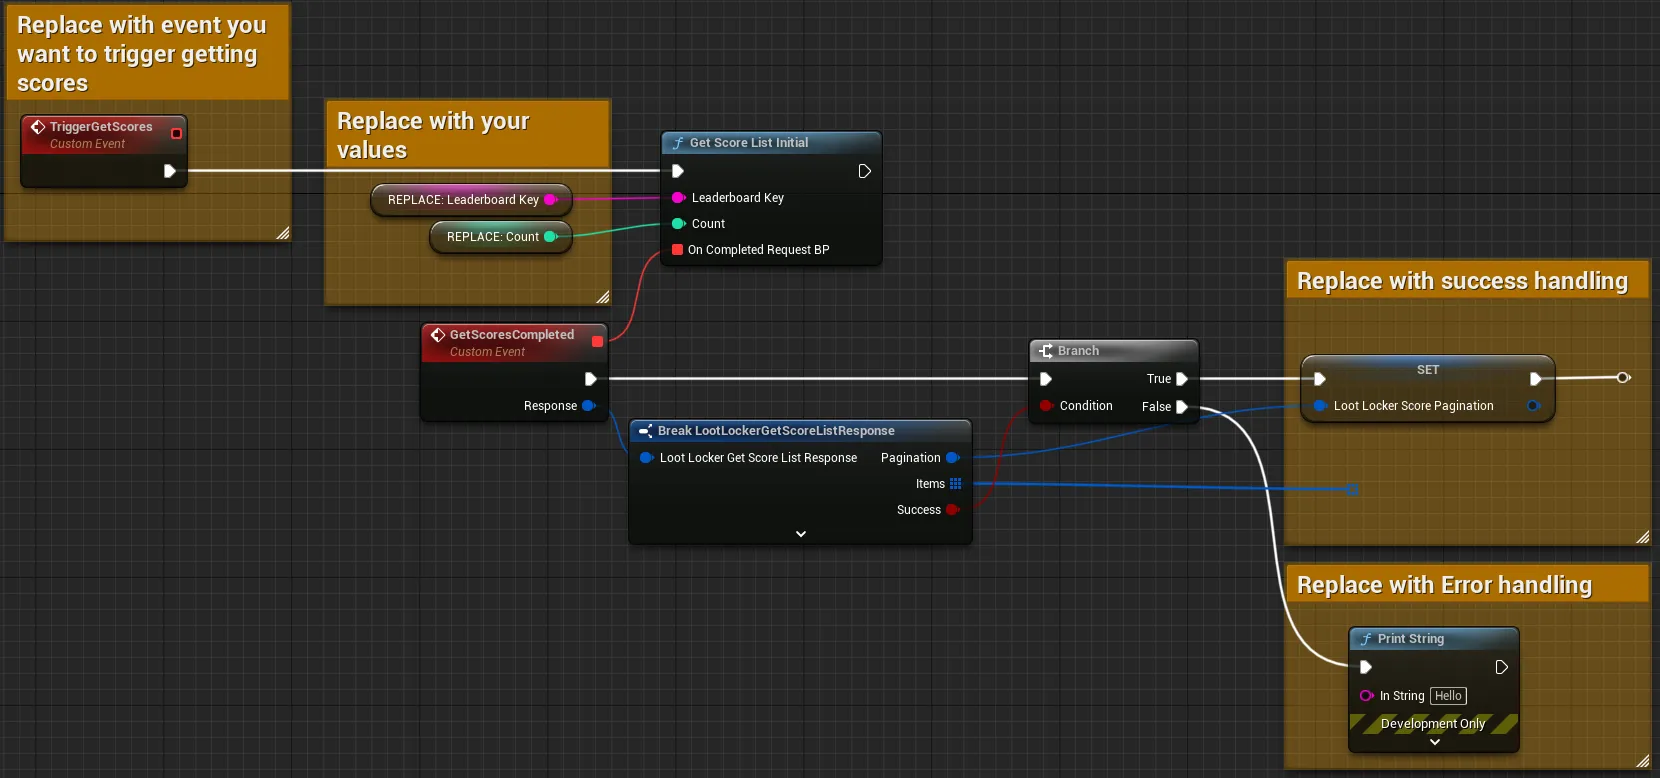Click Branch False output pin

pos(1182,407)
